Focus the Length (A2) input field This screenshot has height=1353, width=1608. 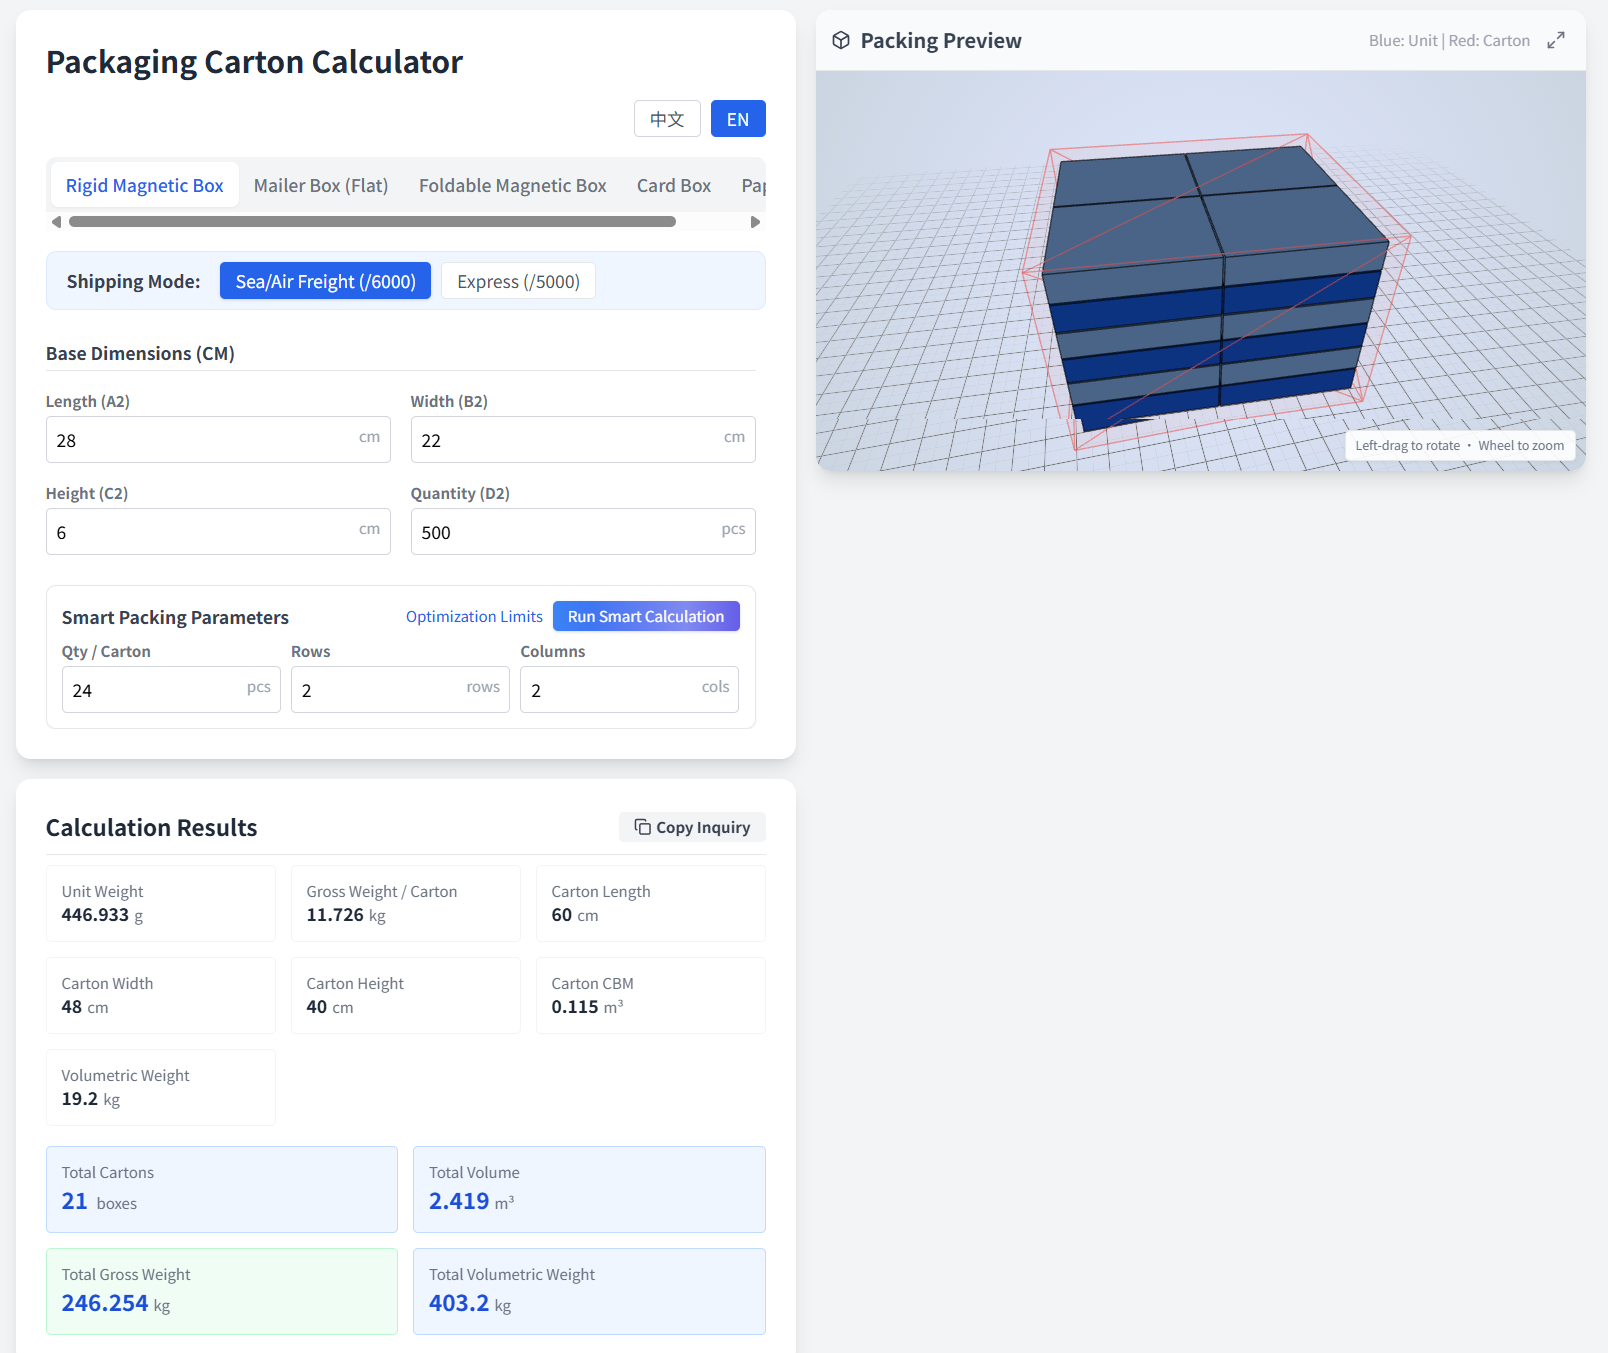click(218, 440)
